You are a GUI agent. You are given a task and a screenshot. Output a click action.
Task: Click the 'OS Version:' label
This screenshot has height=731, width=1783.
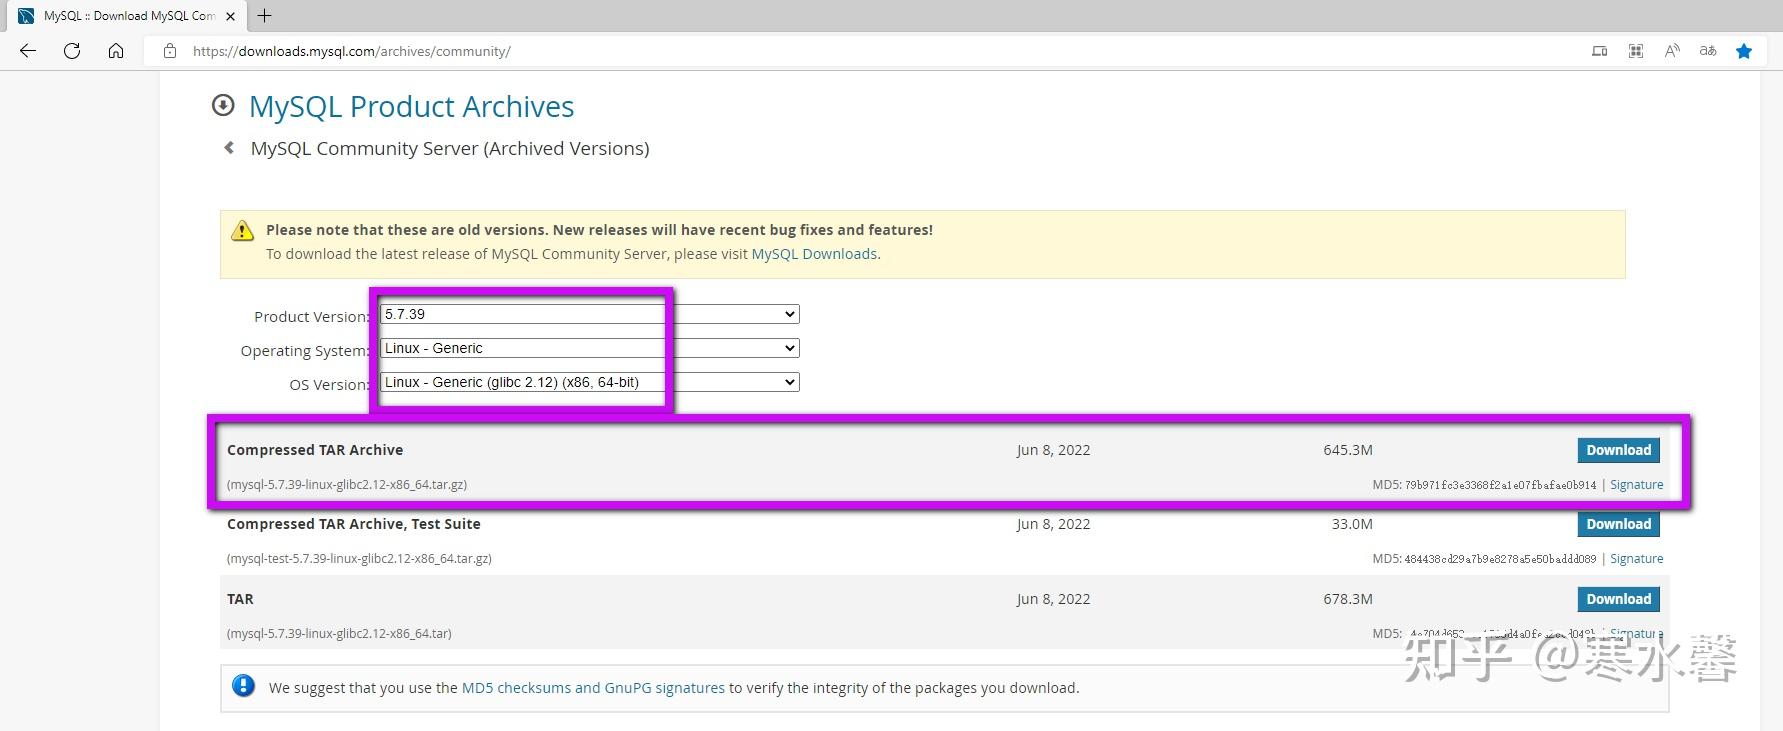click(330, 385)
